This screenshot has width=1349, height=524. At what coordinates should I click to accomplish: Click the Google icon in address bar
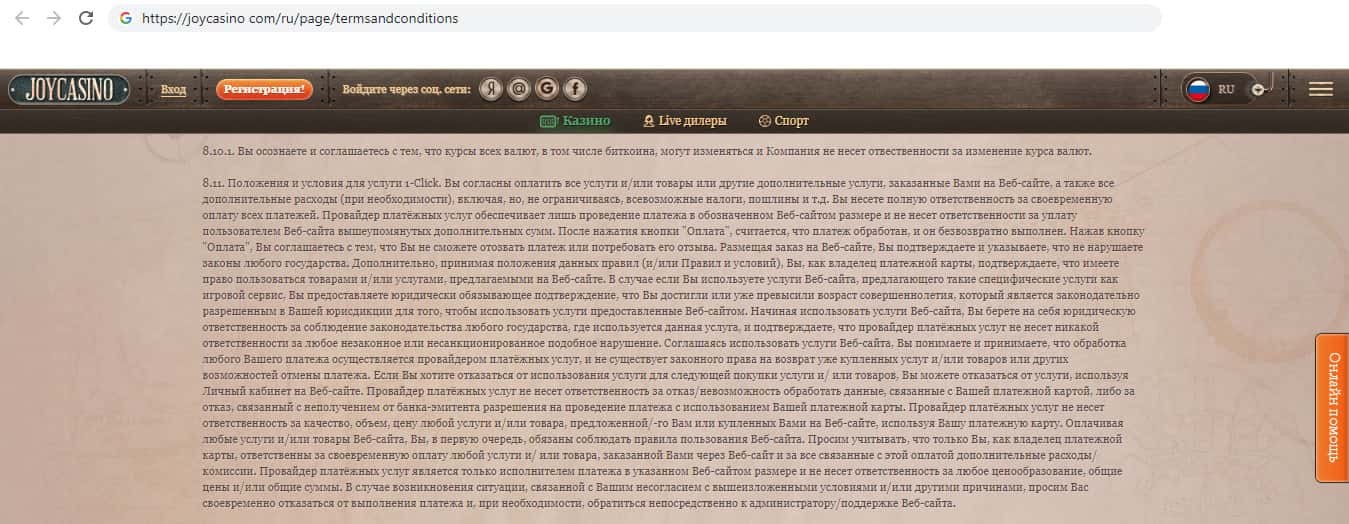tap(125, 18)
